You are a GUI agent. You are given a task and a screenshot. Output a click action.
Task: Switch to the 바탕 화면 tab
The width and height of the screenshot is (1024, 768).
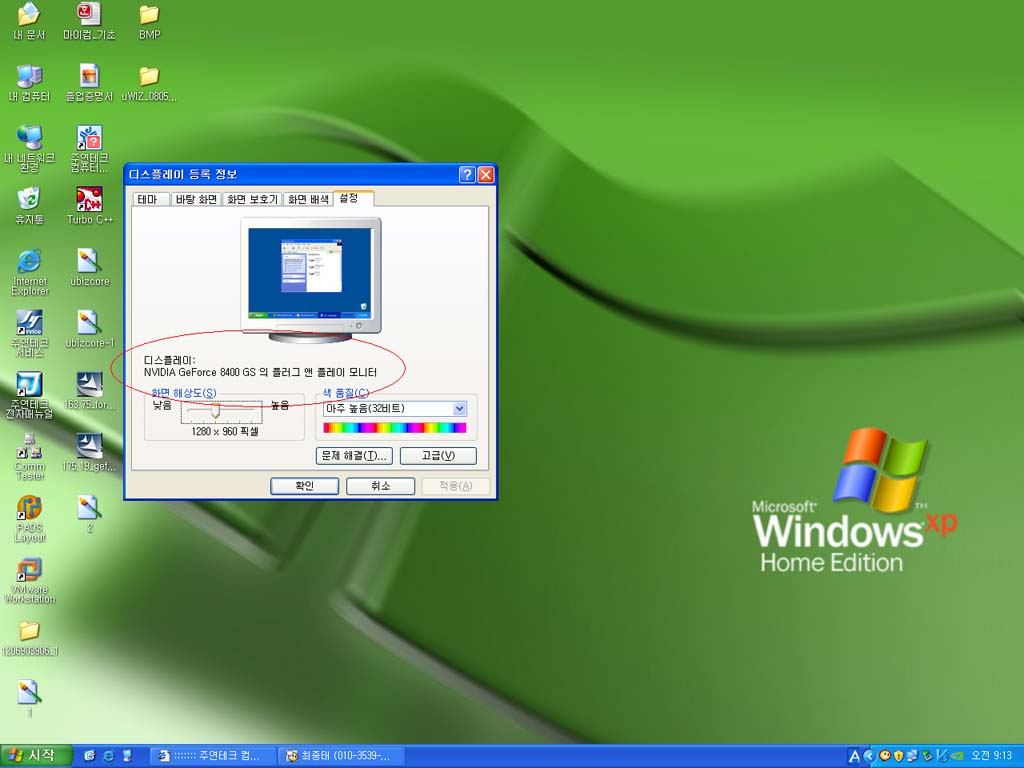[196, 199]
